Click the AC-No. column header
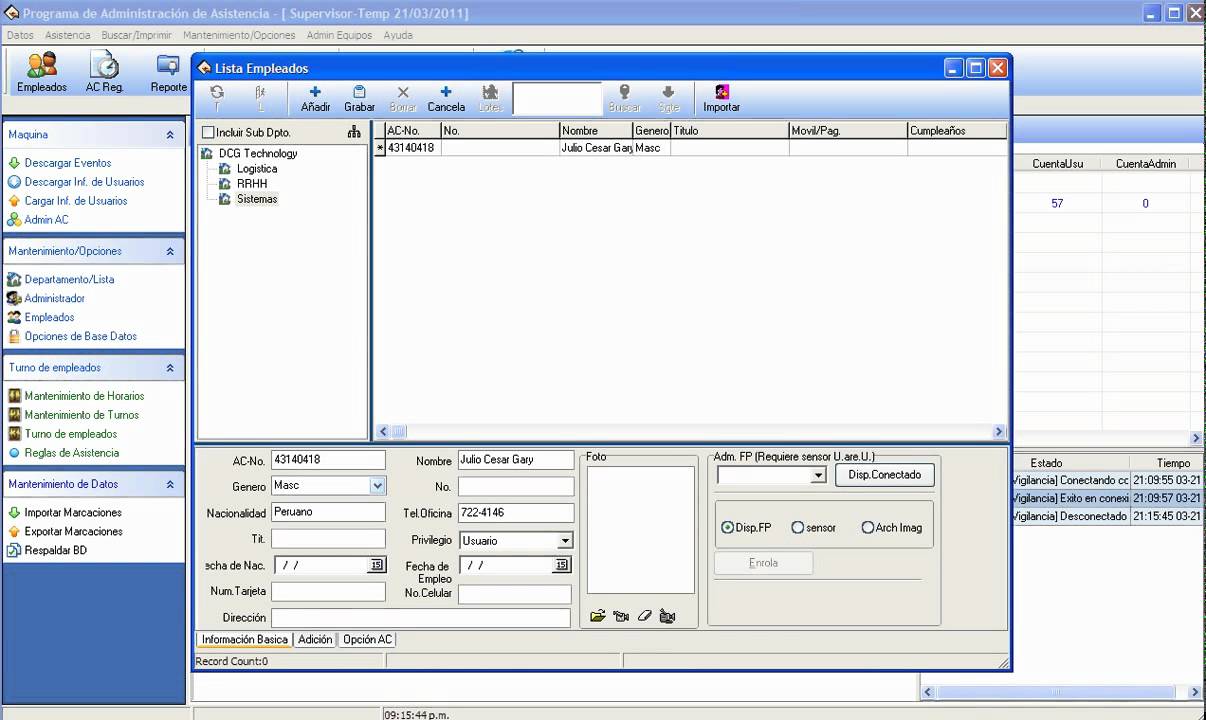 point(413,131)
